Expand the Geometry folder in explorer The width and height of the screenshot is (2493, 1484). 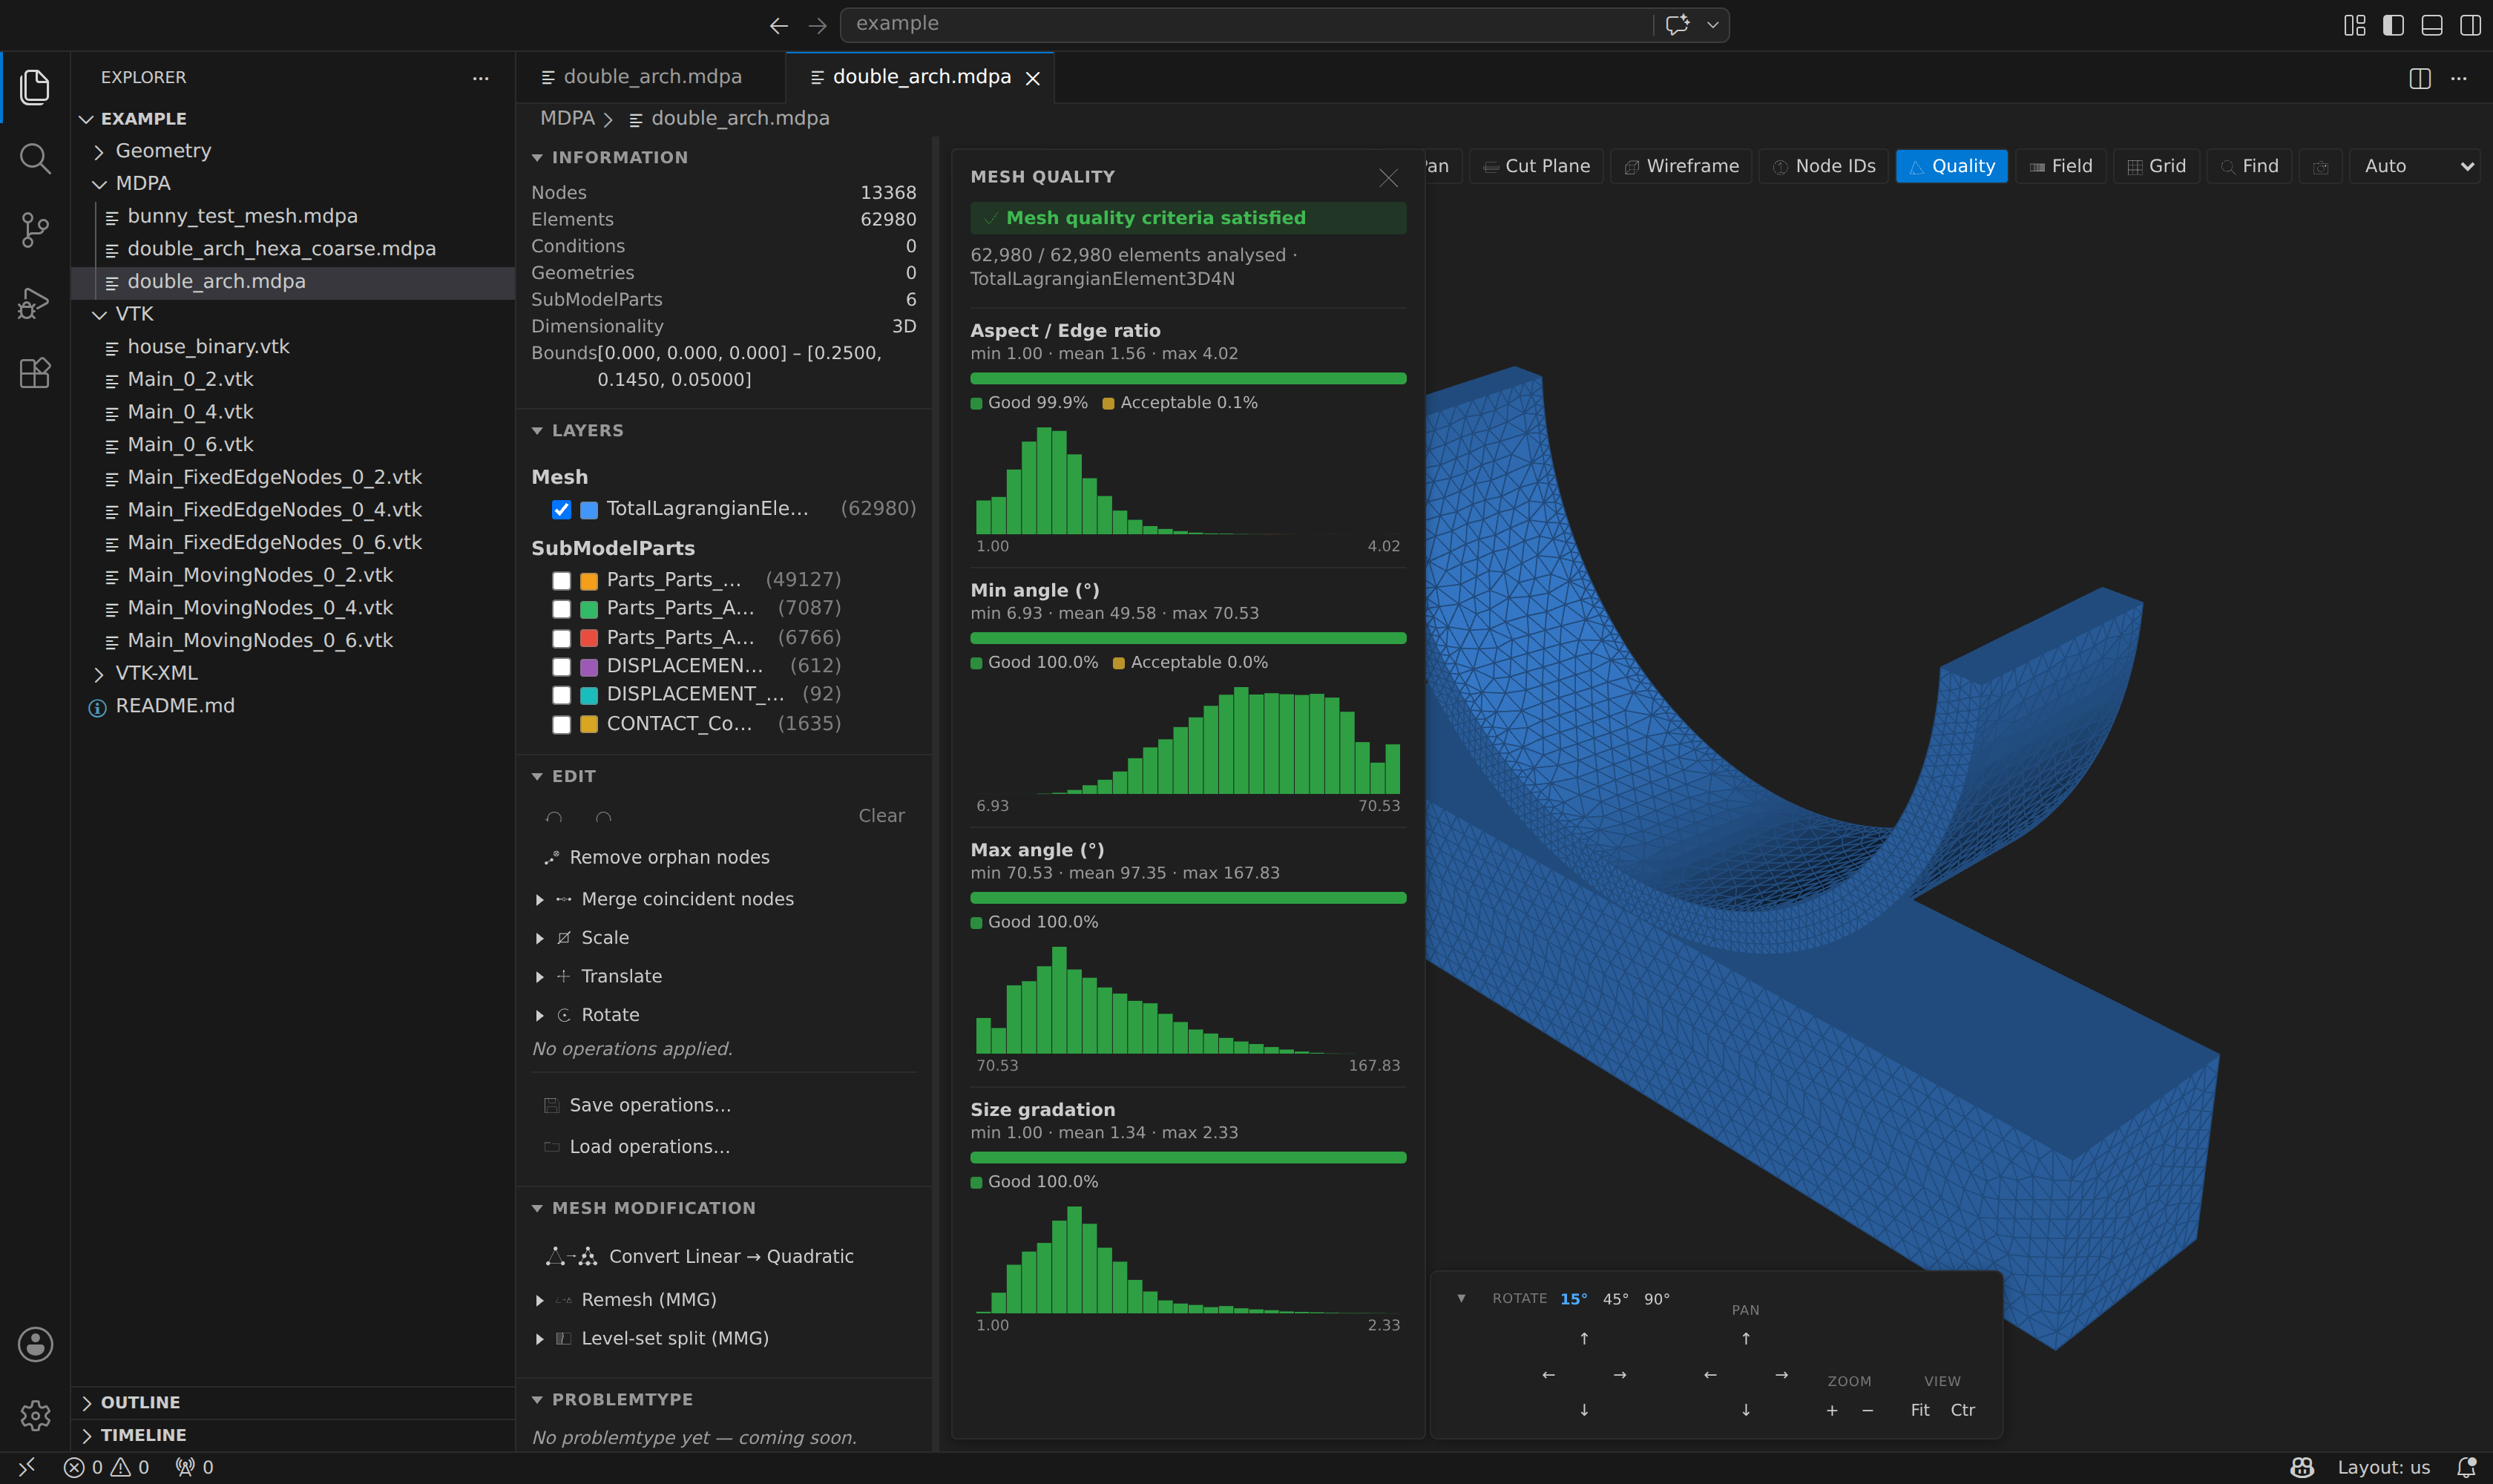pos(163,151)
